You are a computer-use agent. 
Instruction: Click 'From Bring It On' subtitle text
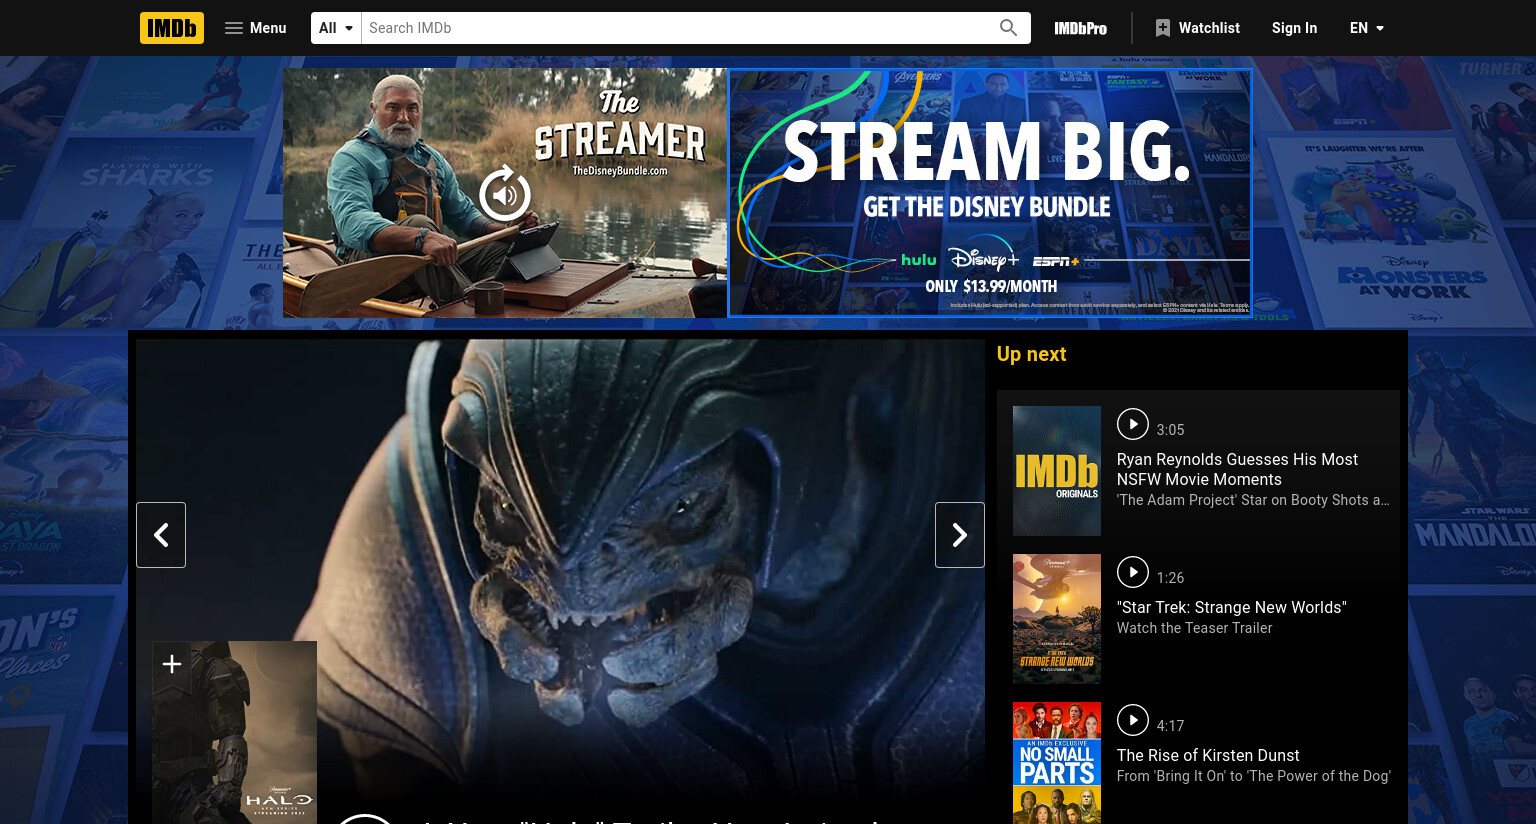(1253, 776)
